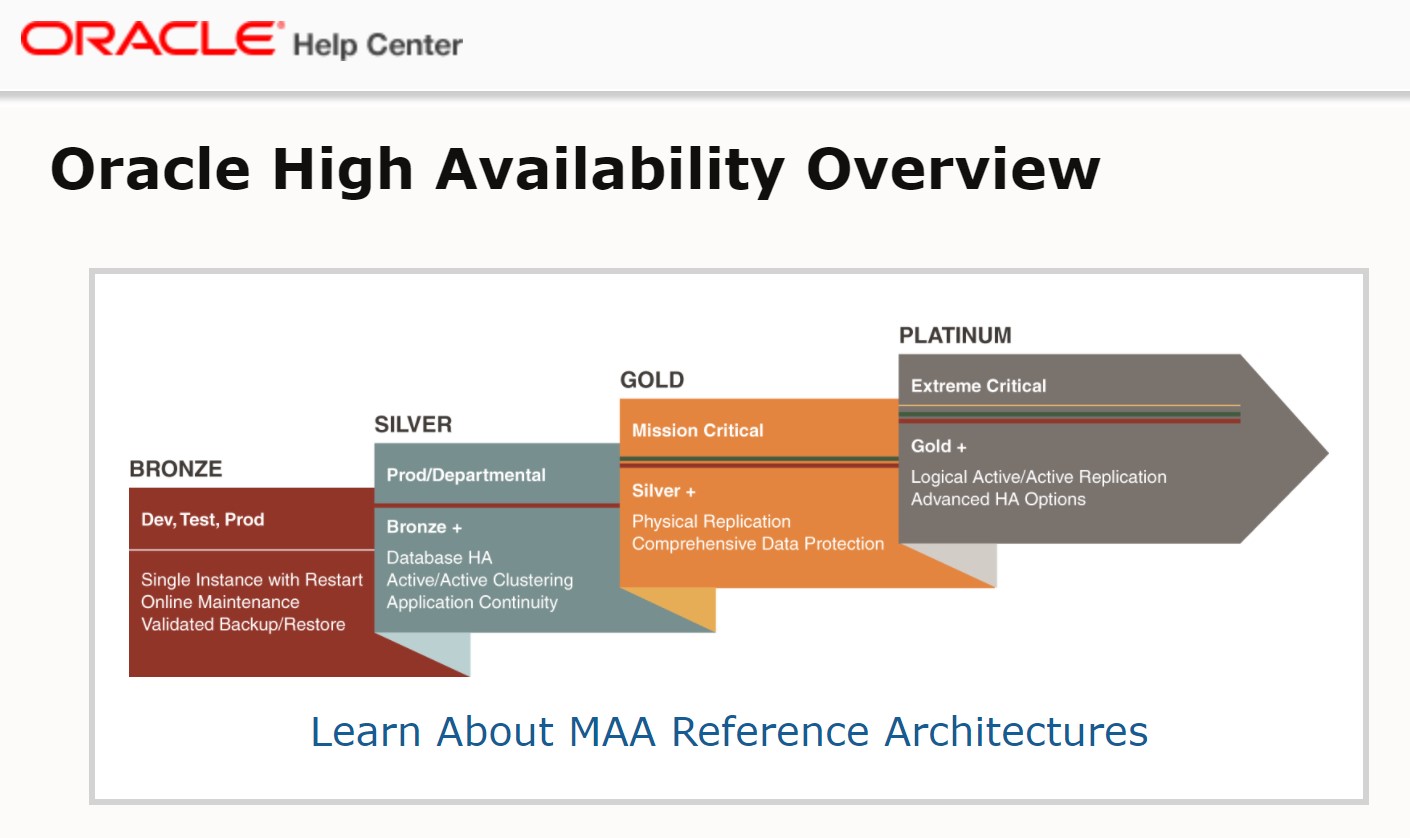The height and width of the screenshot is (838, 1410).
Task: Click Database HA text
Action: tap(439, 558)
